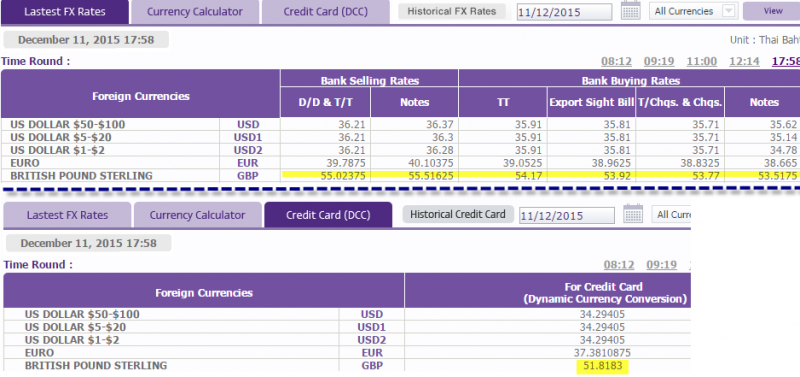This screenshot has width=800, height=377.
Task: Click EURO row in upper table
Action: [x=400, y=163]
